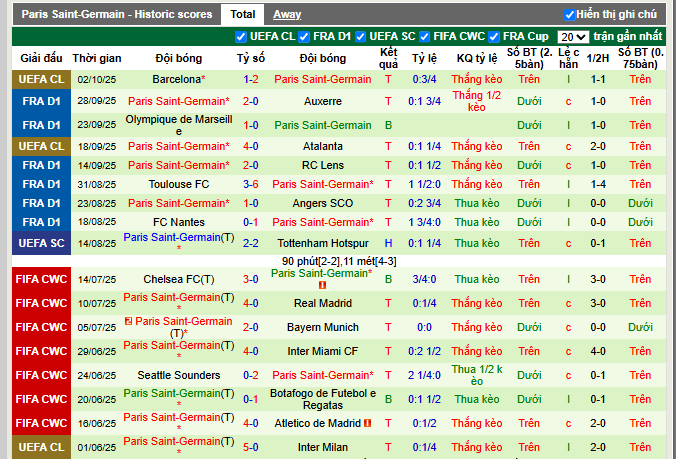Click the Thời gian column header

click(x=97, y=58)
